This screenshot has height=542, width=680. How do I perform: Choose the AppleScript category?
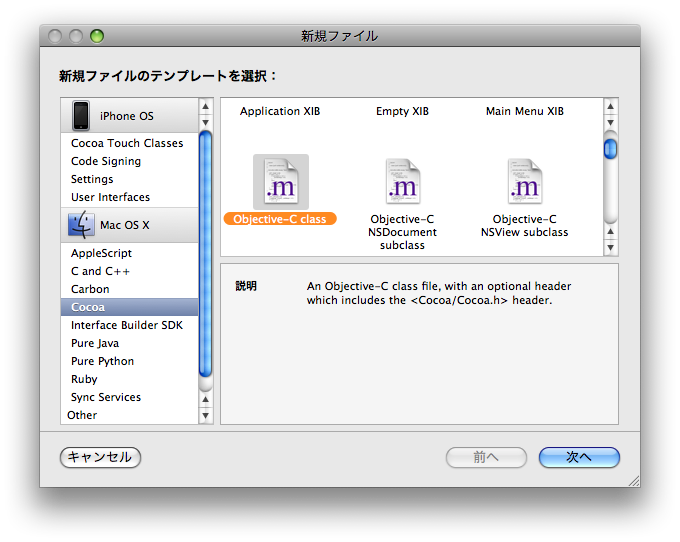pyautogui.click(x=130, y=253)
